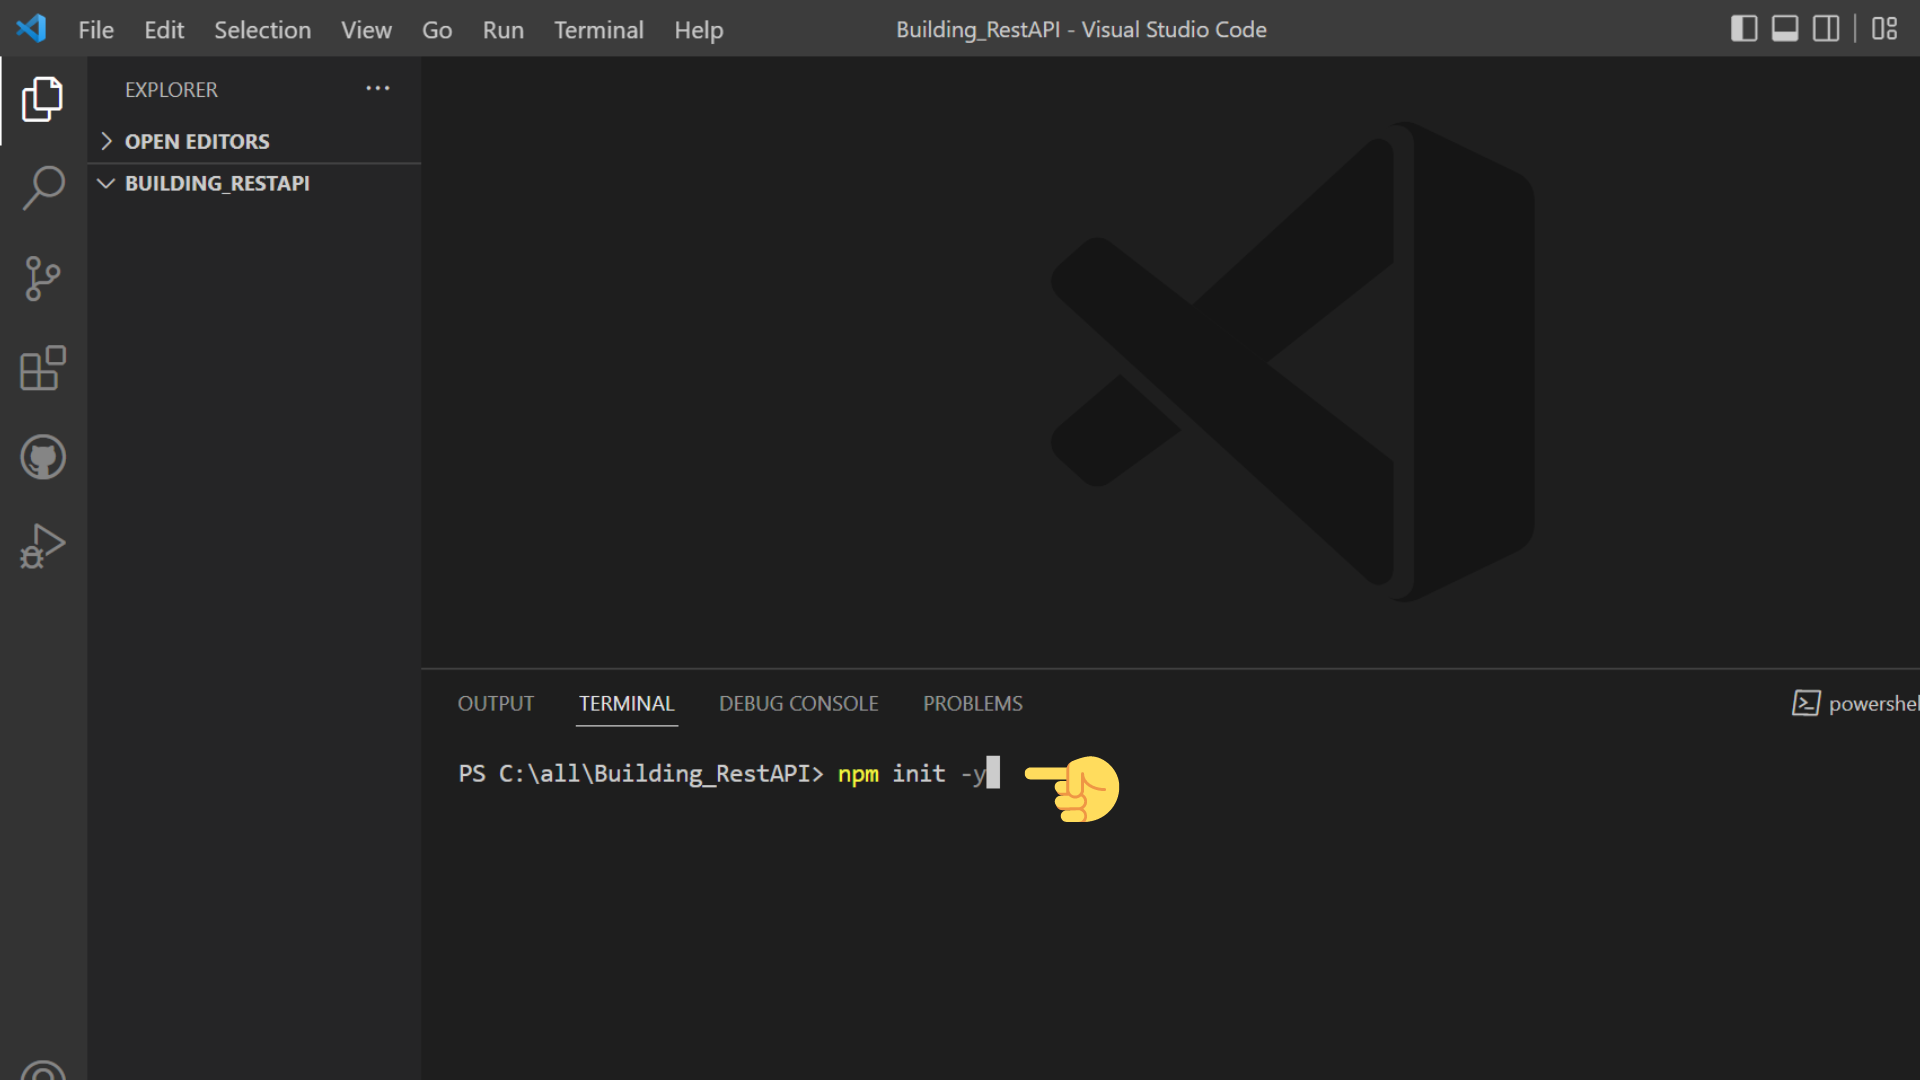1920x1080 pixels.
Task: Open the Search view in the activity bar
Action: pos(43,187)
